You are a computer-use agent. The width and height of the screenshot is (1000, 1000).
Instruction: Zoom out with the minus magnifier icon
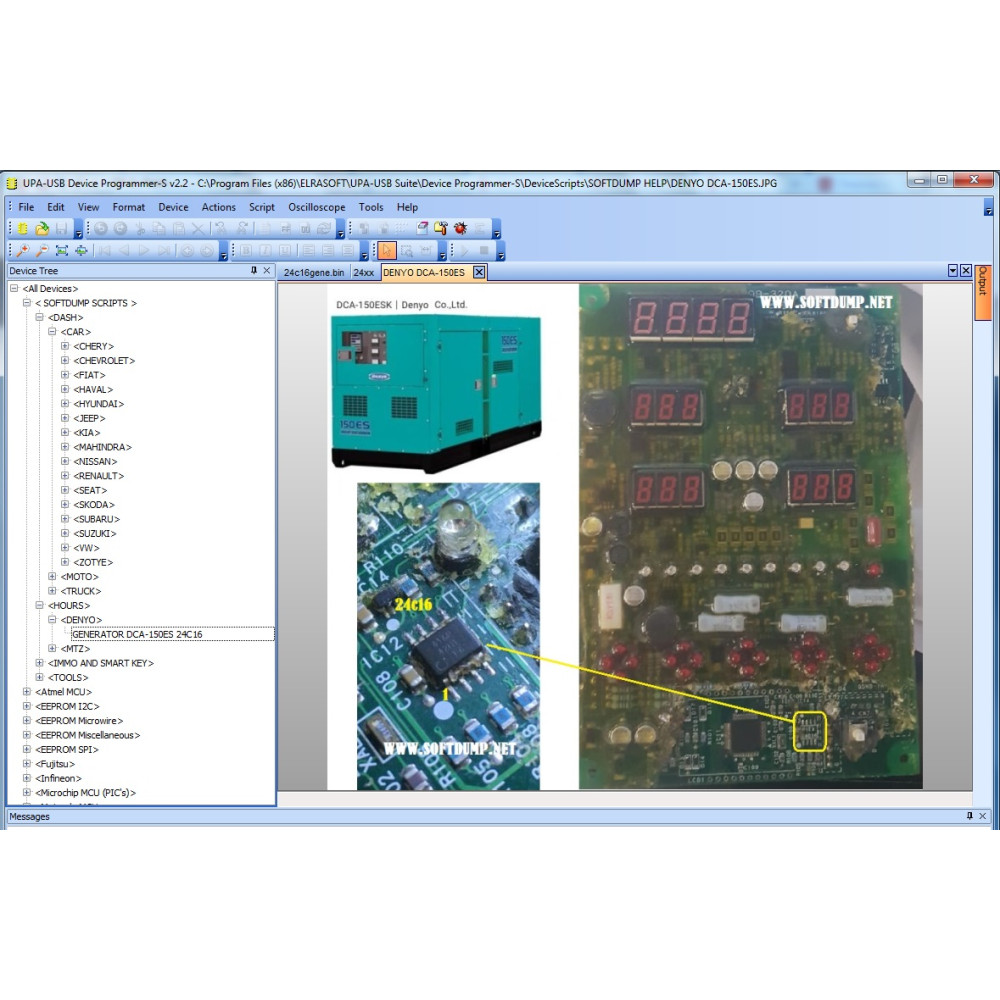point(42,251)
